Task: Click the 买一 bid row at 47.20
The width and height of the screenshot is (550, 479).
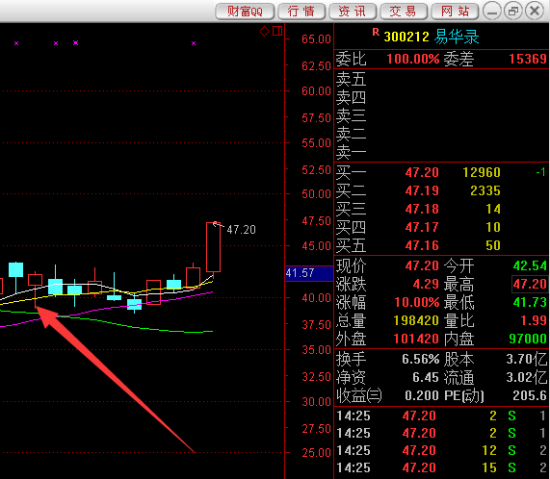Action: click(x=441, y=172)
